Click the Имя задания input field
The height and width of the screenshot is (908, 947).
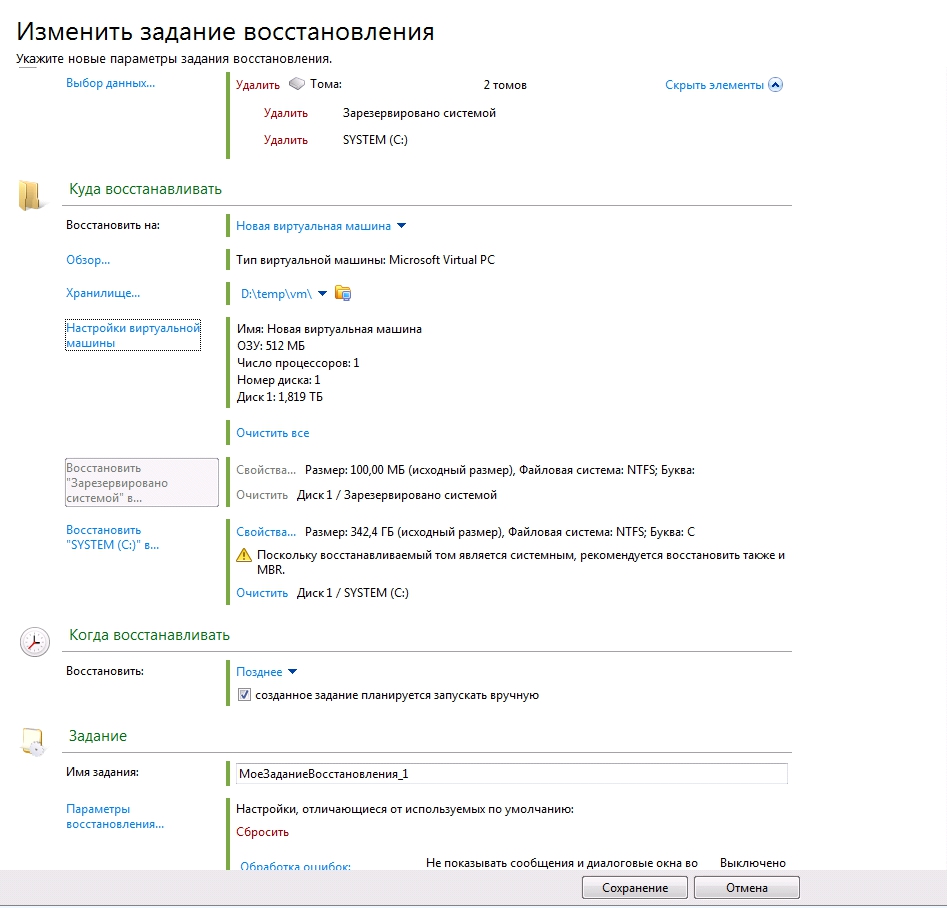coord(512,774)
